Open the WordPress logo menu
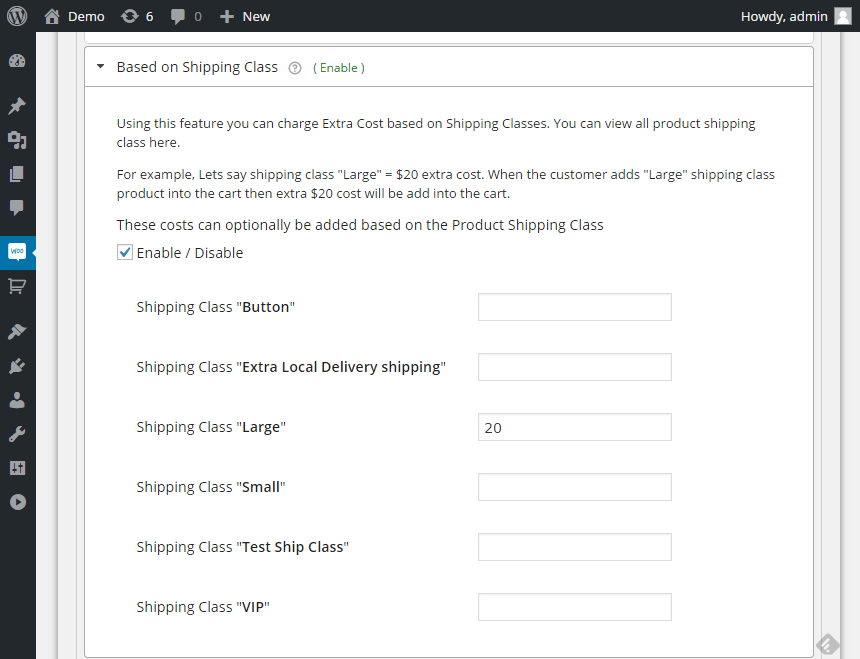This screenshot has width=860, height=659. pyautogui.click(x=17, y=16)
